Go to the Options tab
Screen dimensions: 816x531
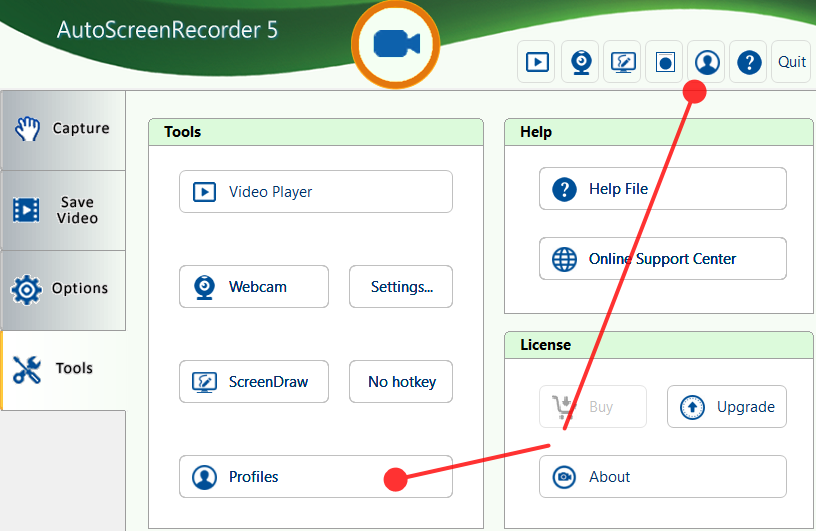click(x=63, y=289)
